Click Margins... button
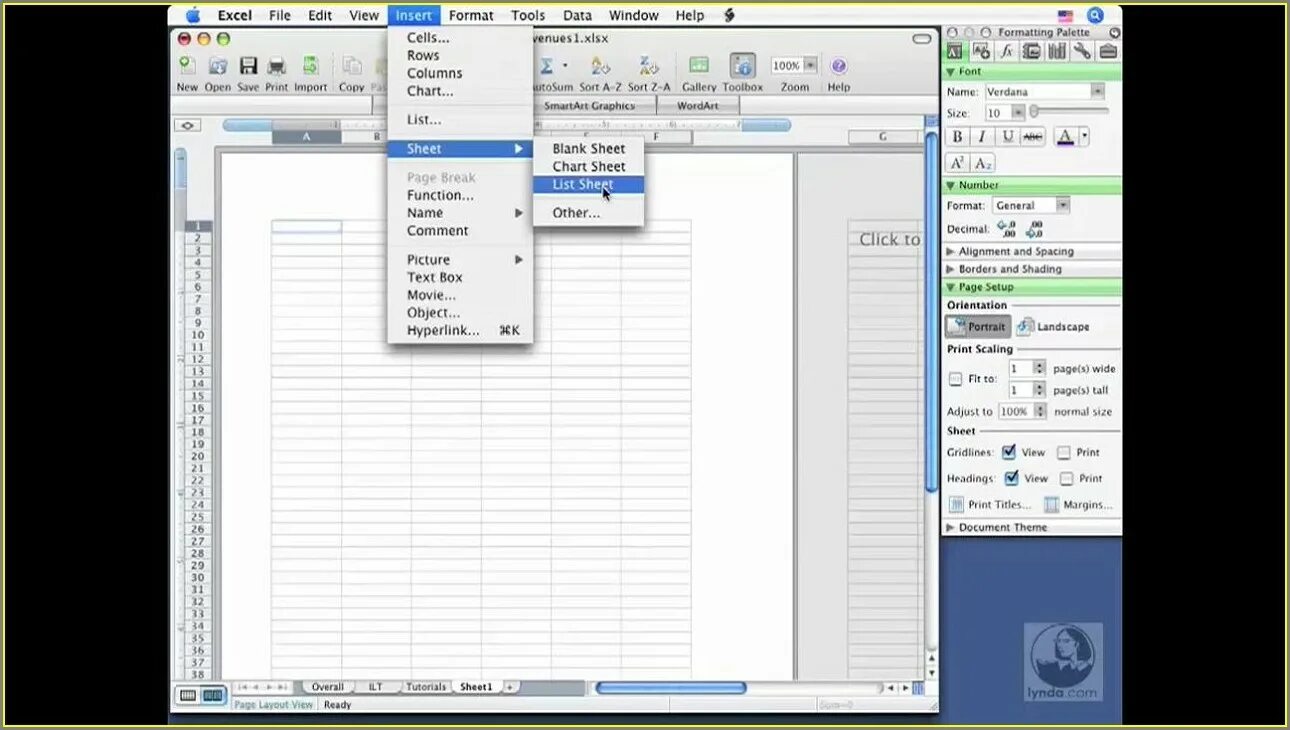 pyautogui.click(x=1078, y=505)
